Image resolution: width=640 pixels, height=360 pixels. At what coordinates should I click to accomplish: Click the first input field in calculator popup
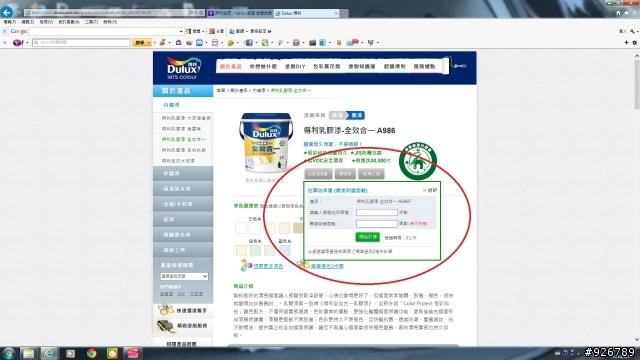pos(376,212)
